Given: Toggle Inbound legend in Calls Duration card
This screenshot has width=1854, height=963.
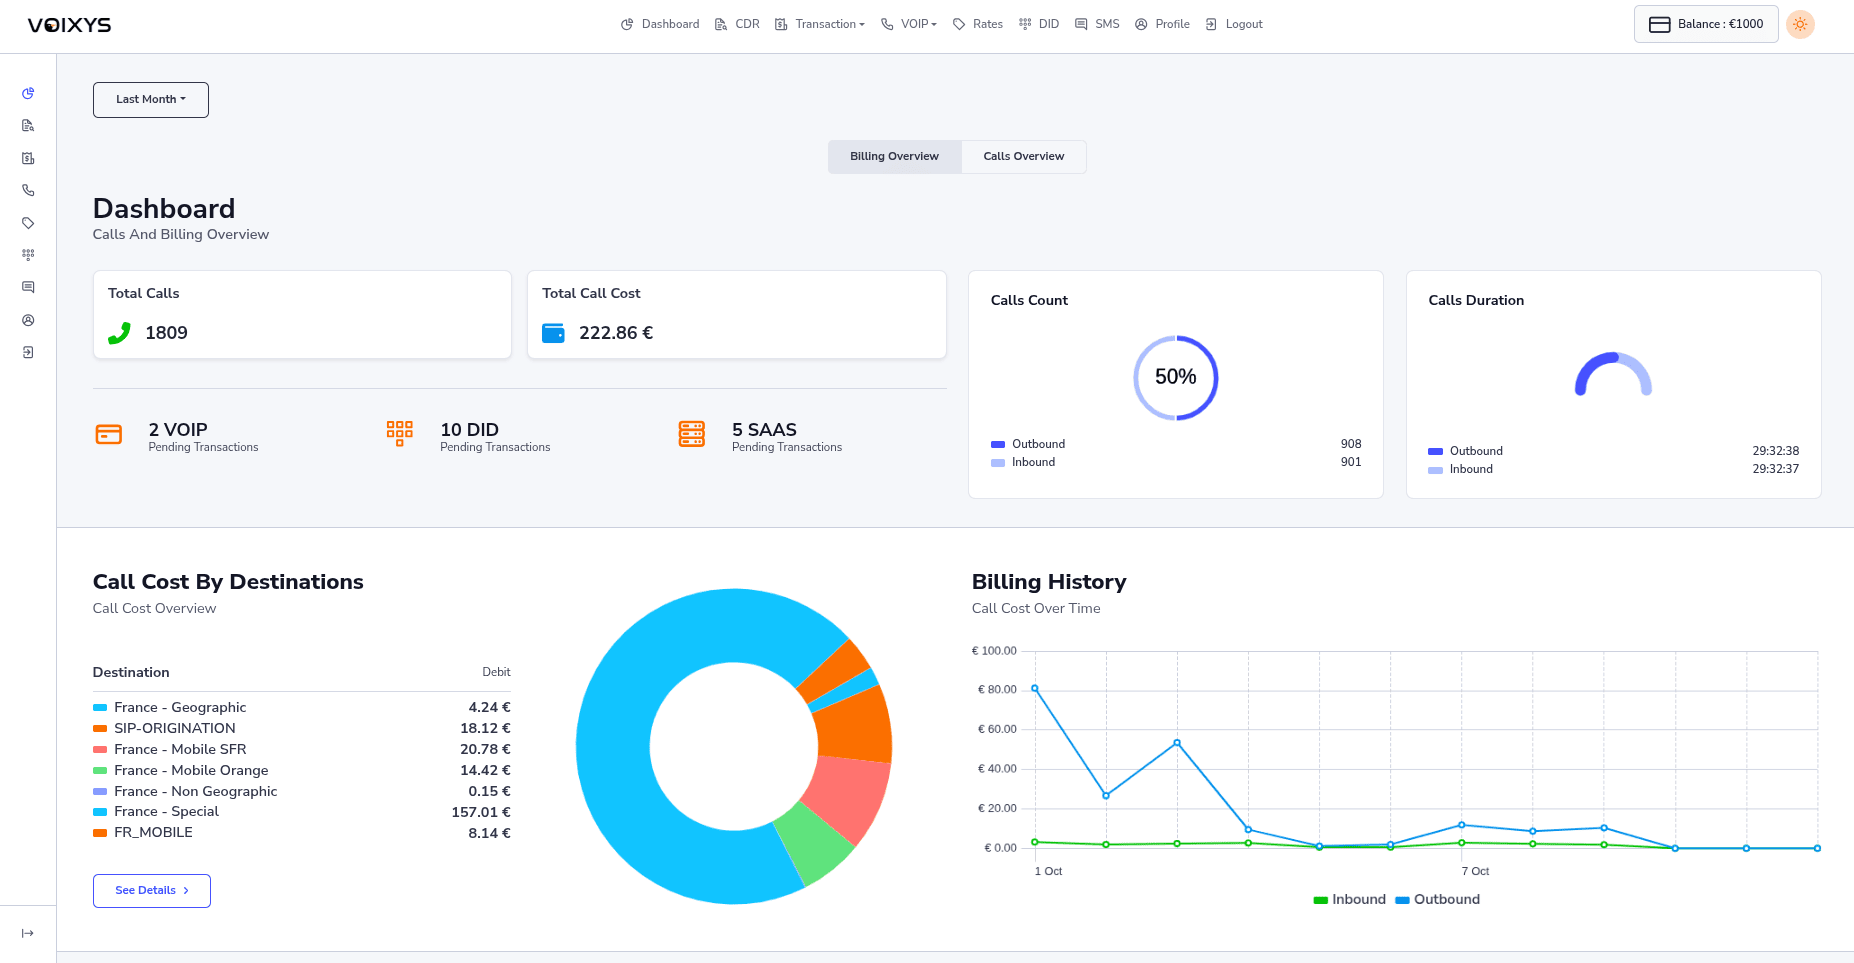Looking at the screenshot, I should click(x=1461, y=469).
